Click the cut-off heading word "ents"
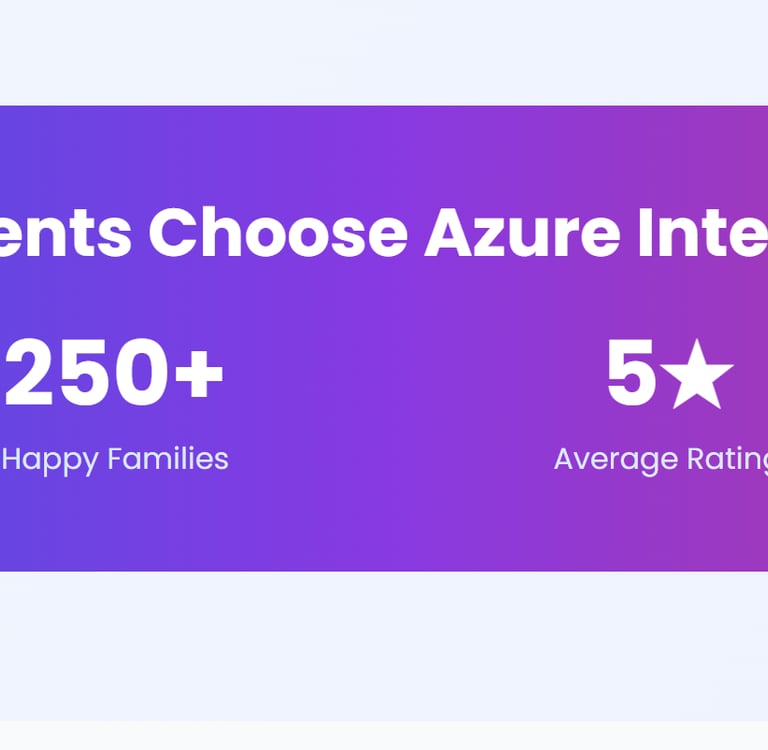 [66, 232]
